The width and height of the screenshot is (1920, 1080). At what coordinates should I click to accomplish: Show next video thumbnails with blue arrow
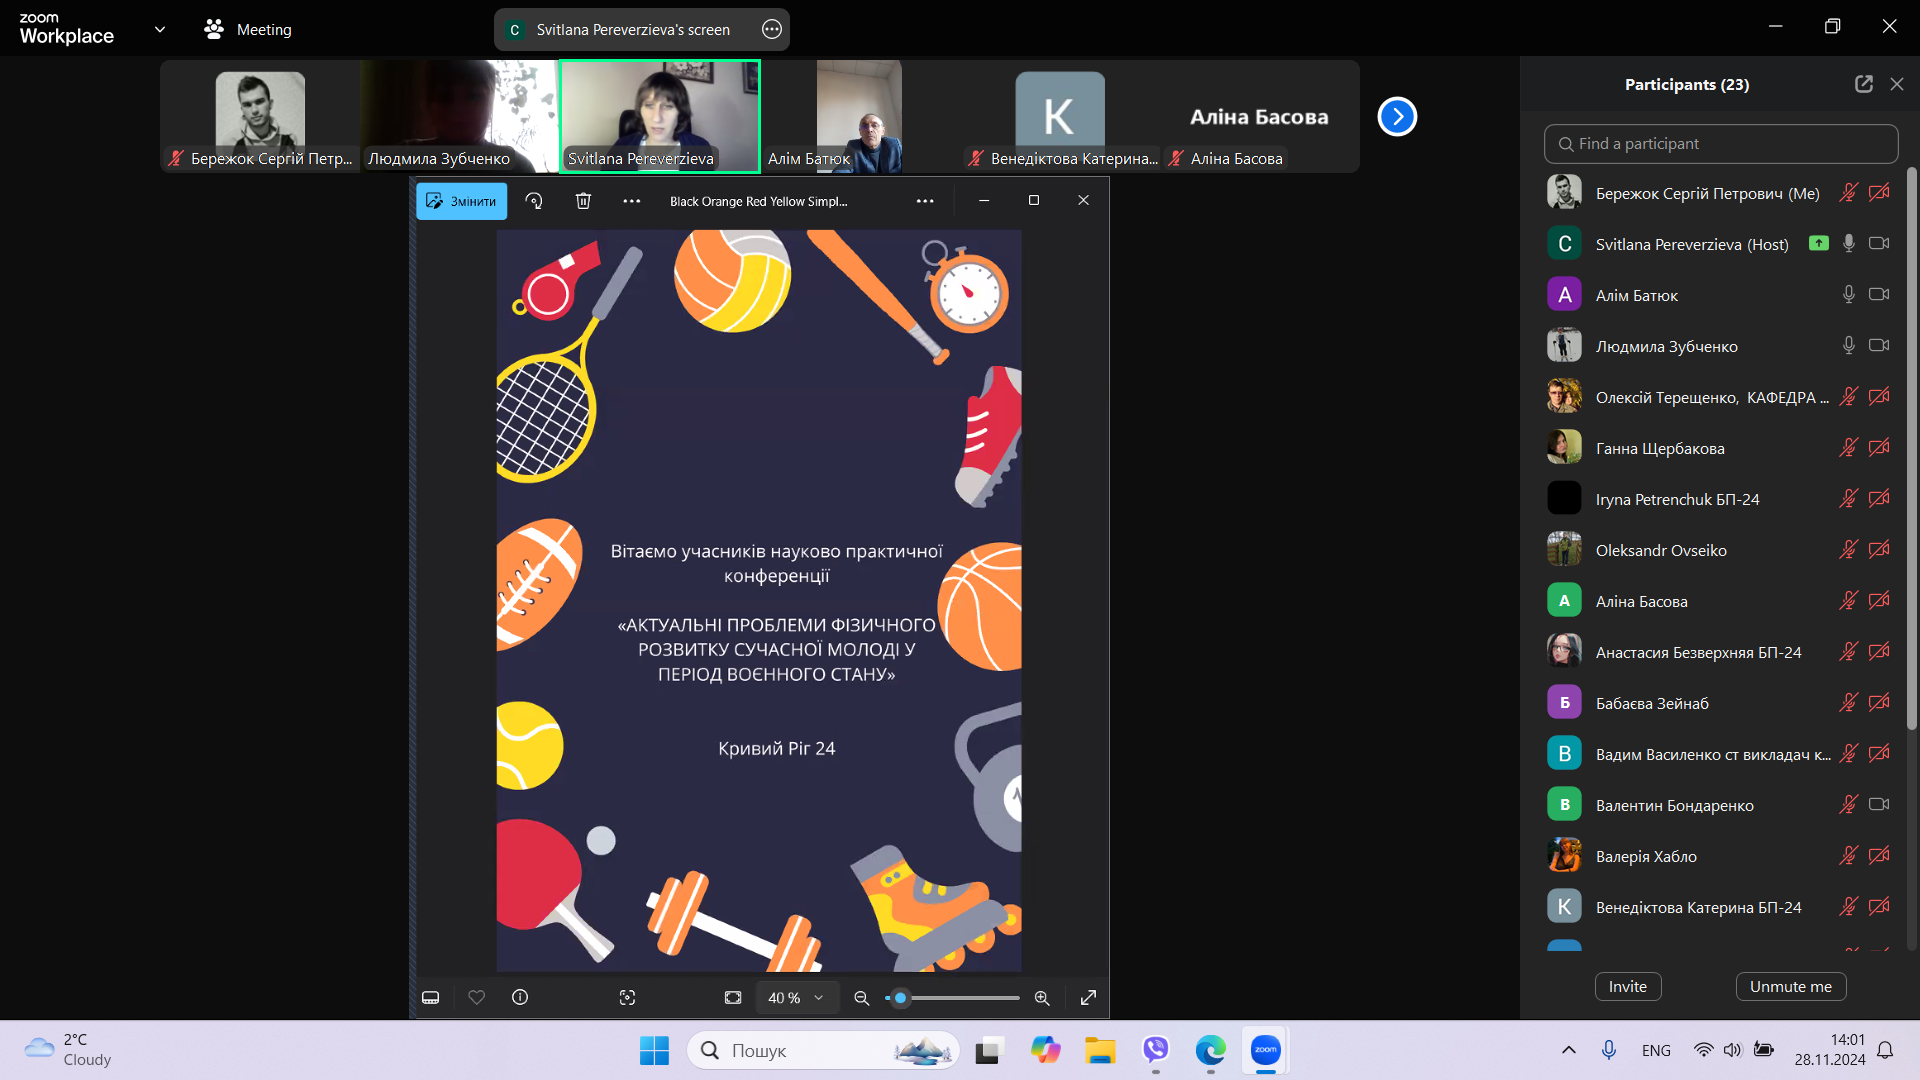1397,117
